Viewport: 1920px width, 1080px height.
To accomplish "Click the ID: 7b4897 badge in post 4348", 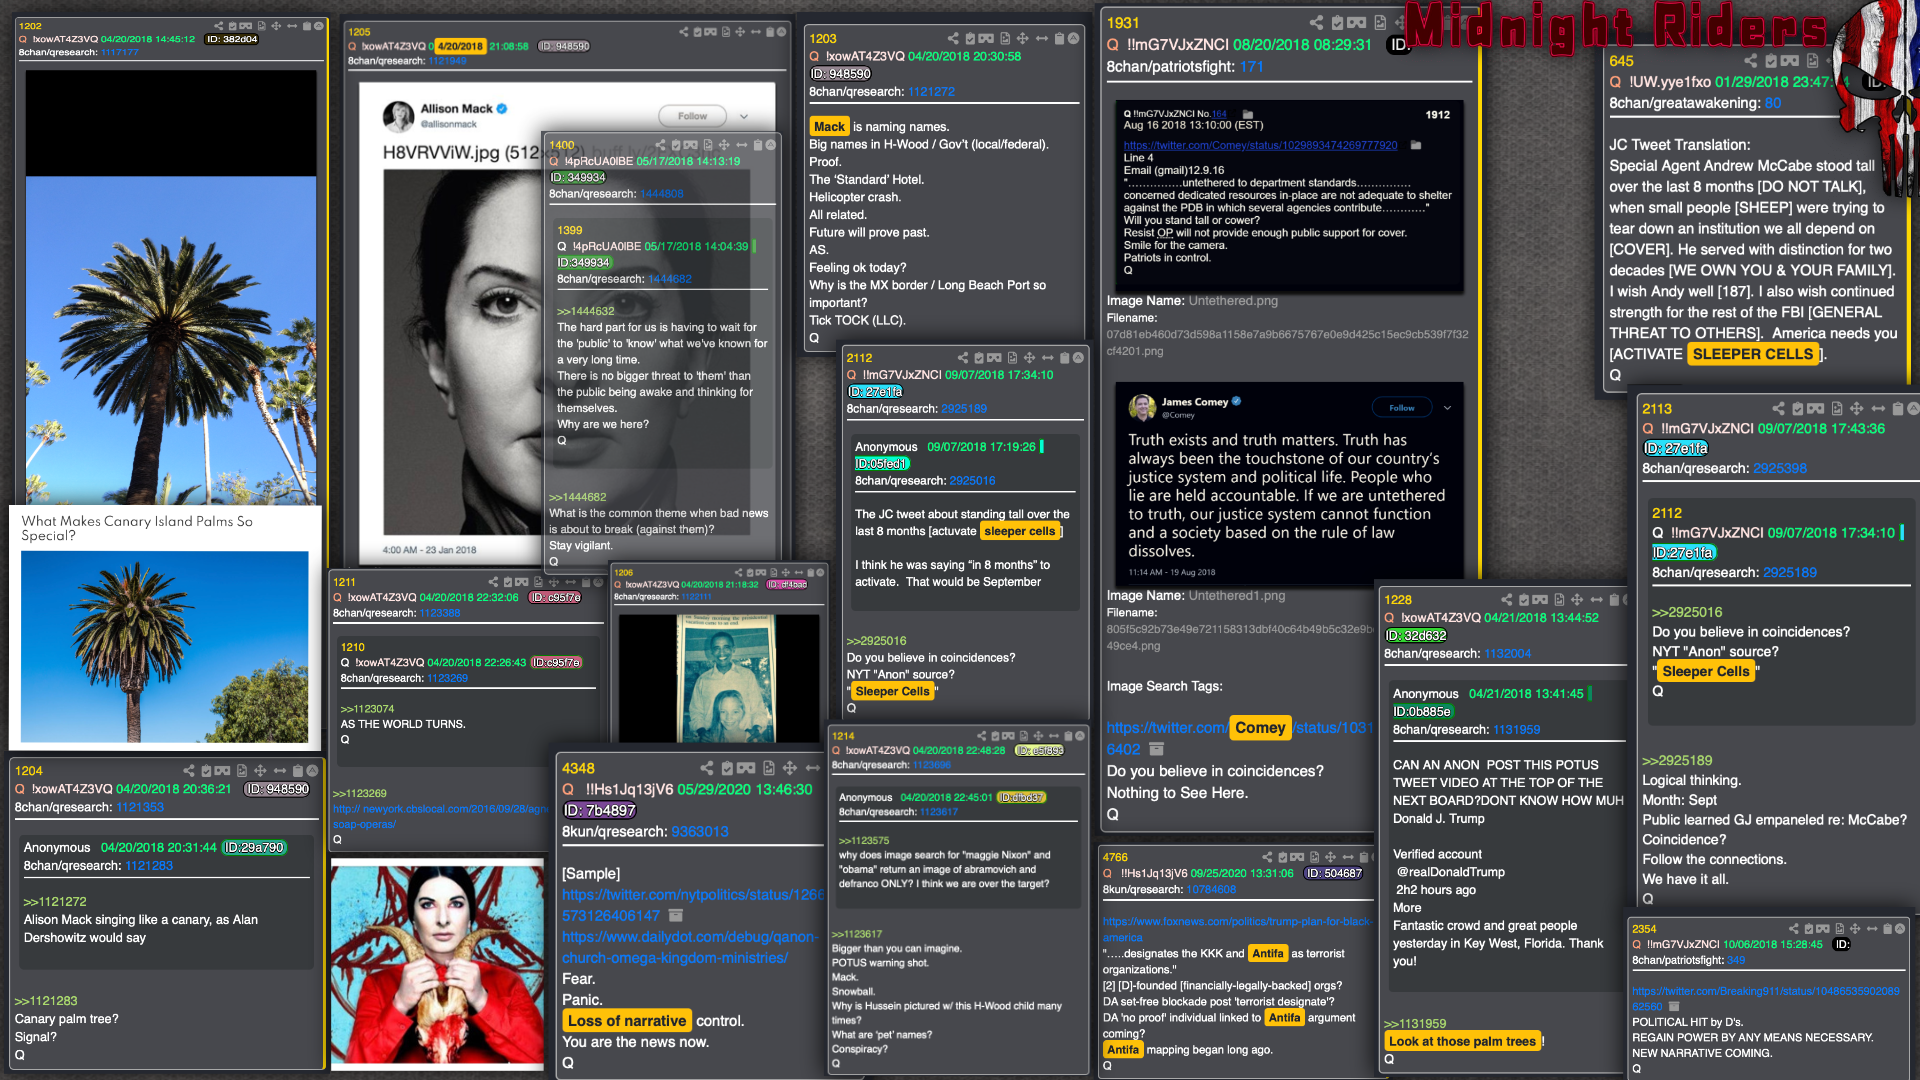I will (x=599, y=810).
